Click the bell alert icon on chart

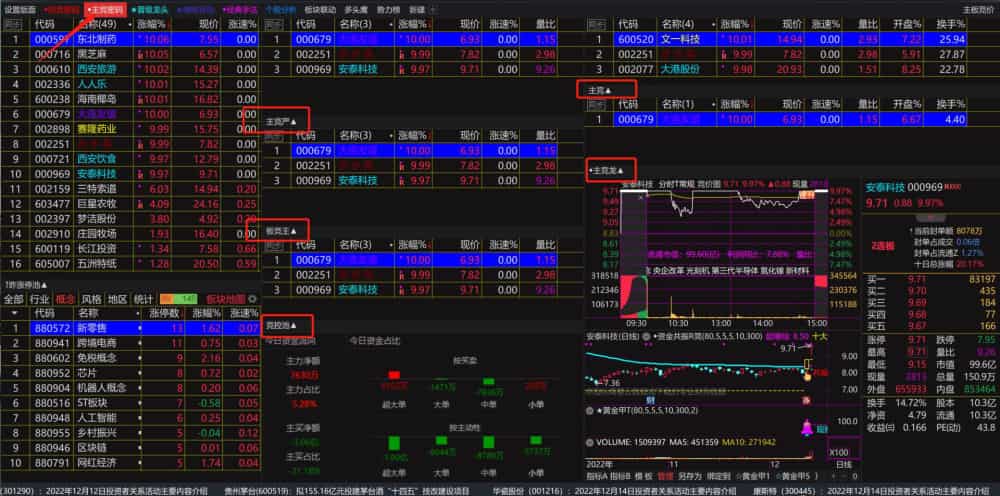[x=807, y=428]
